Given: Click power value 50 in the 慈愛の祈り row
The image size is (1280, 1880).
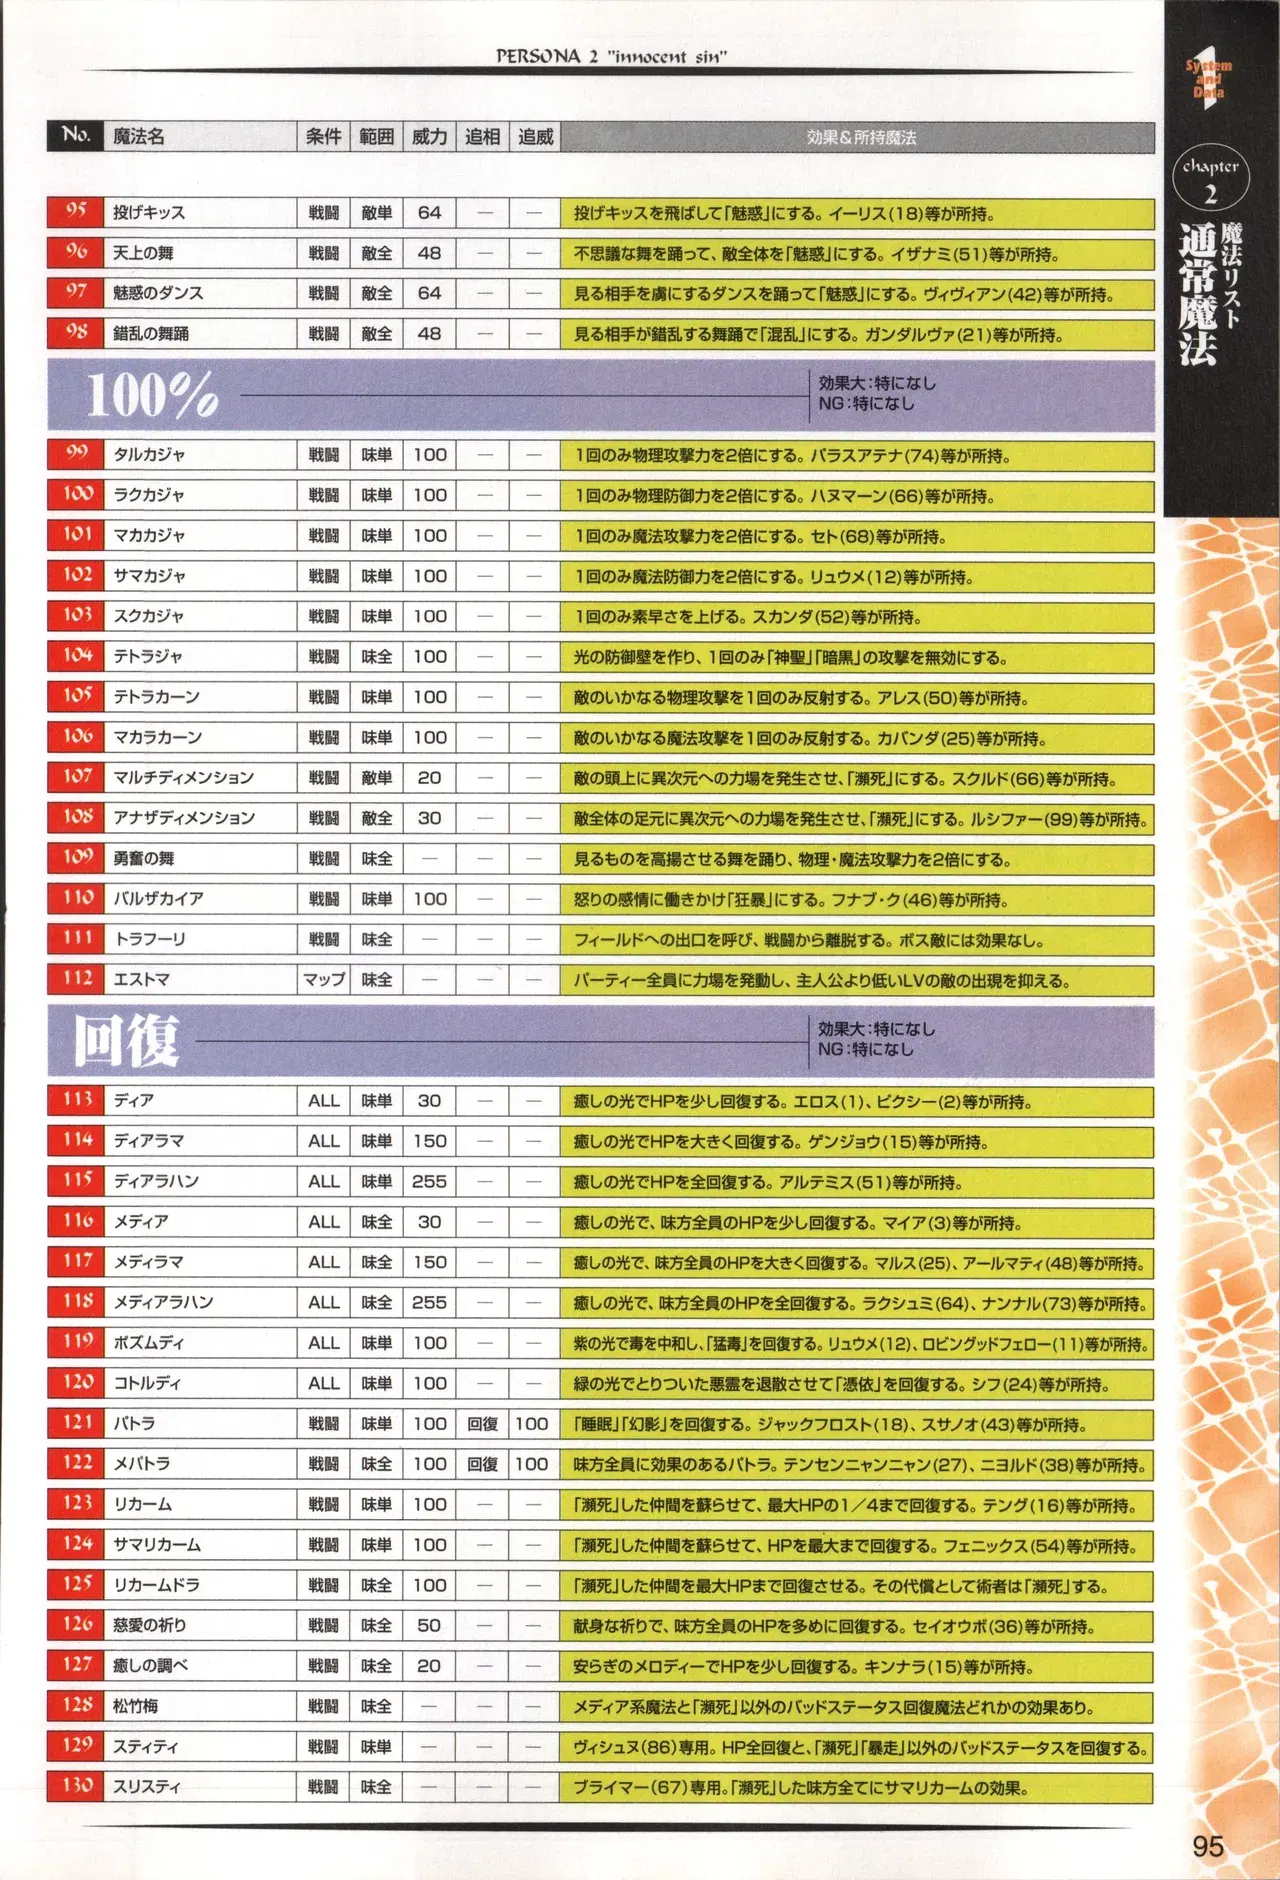Looking at the screenshot, I should pos(429,1626).
